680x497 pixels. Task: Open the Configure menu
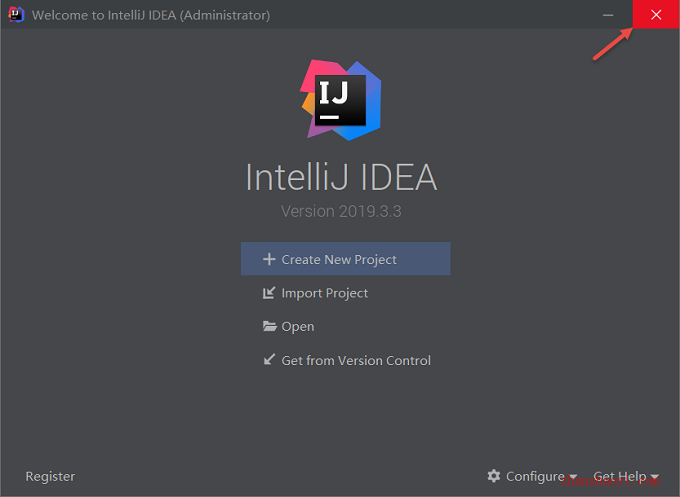tap(532, 476)
